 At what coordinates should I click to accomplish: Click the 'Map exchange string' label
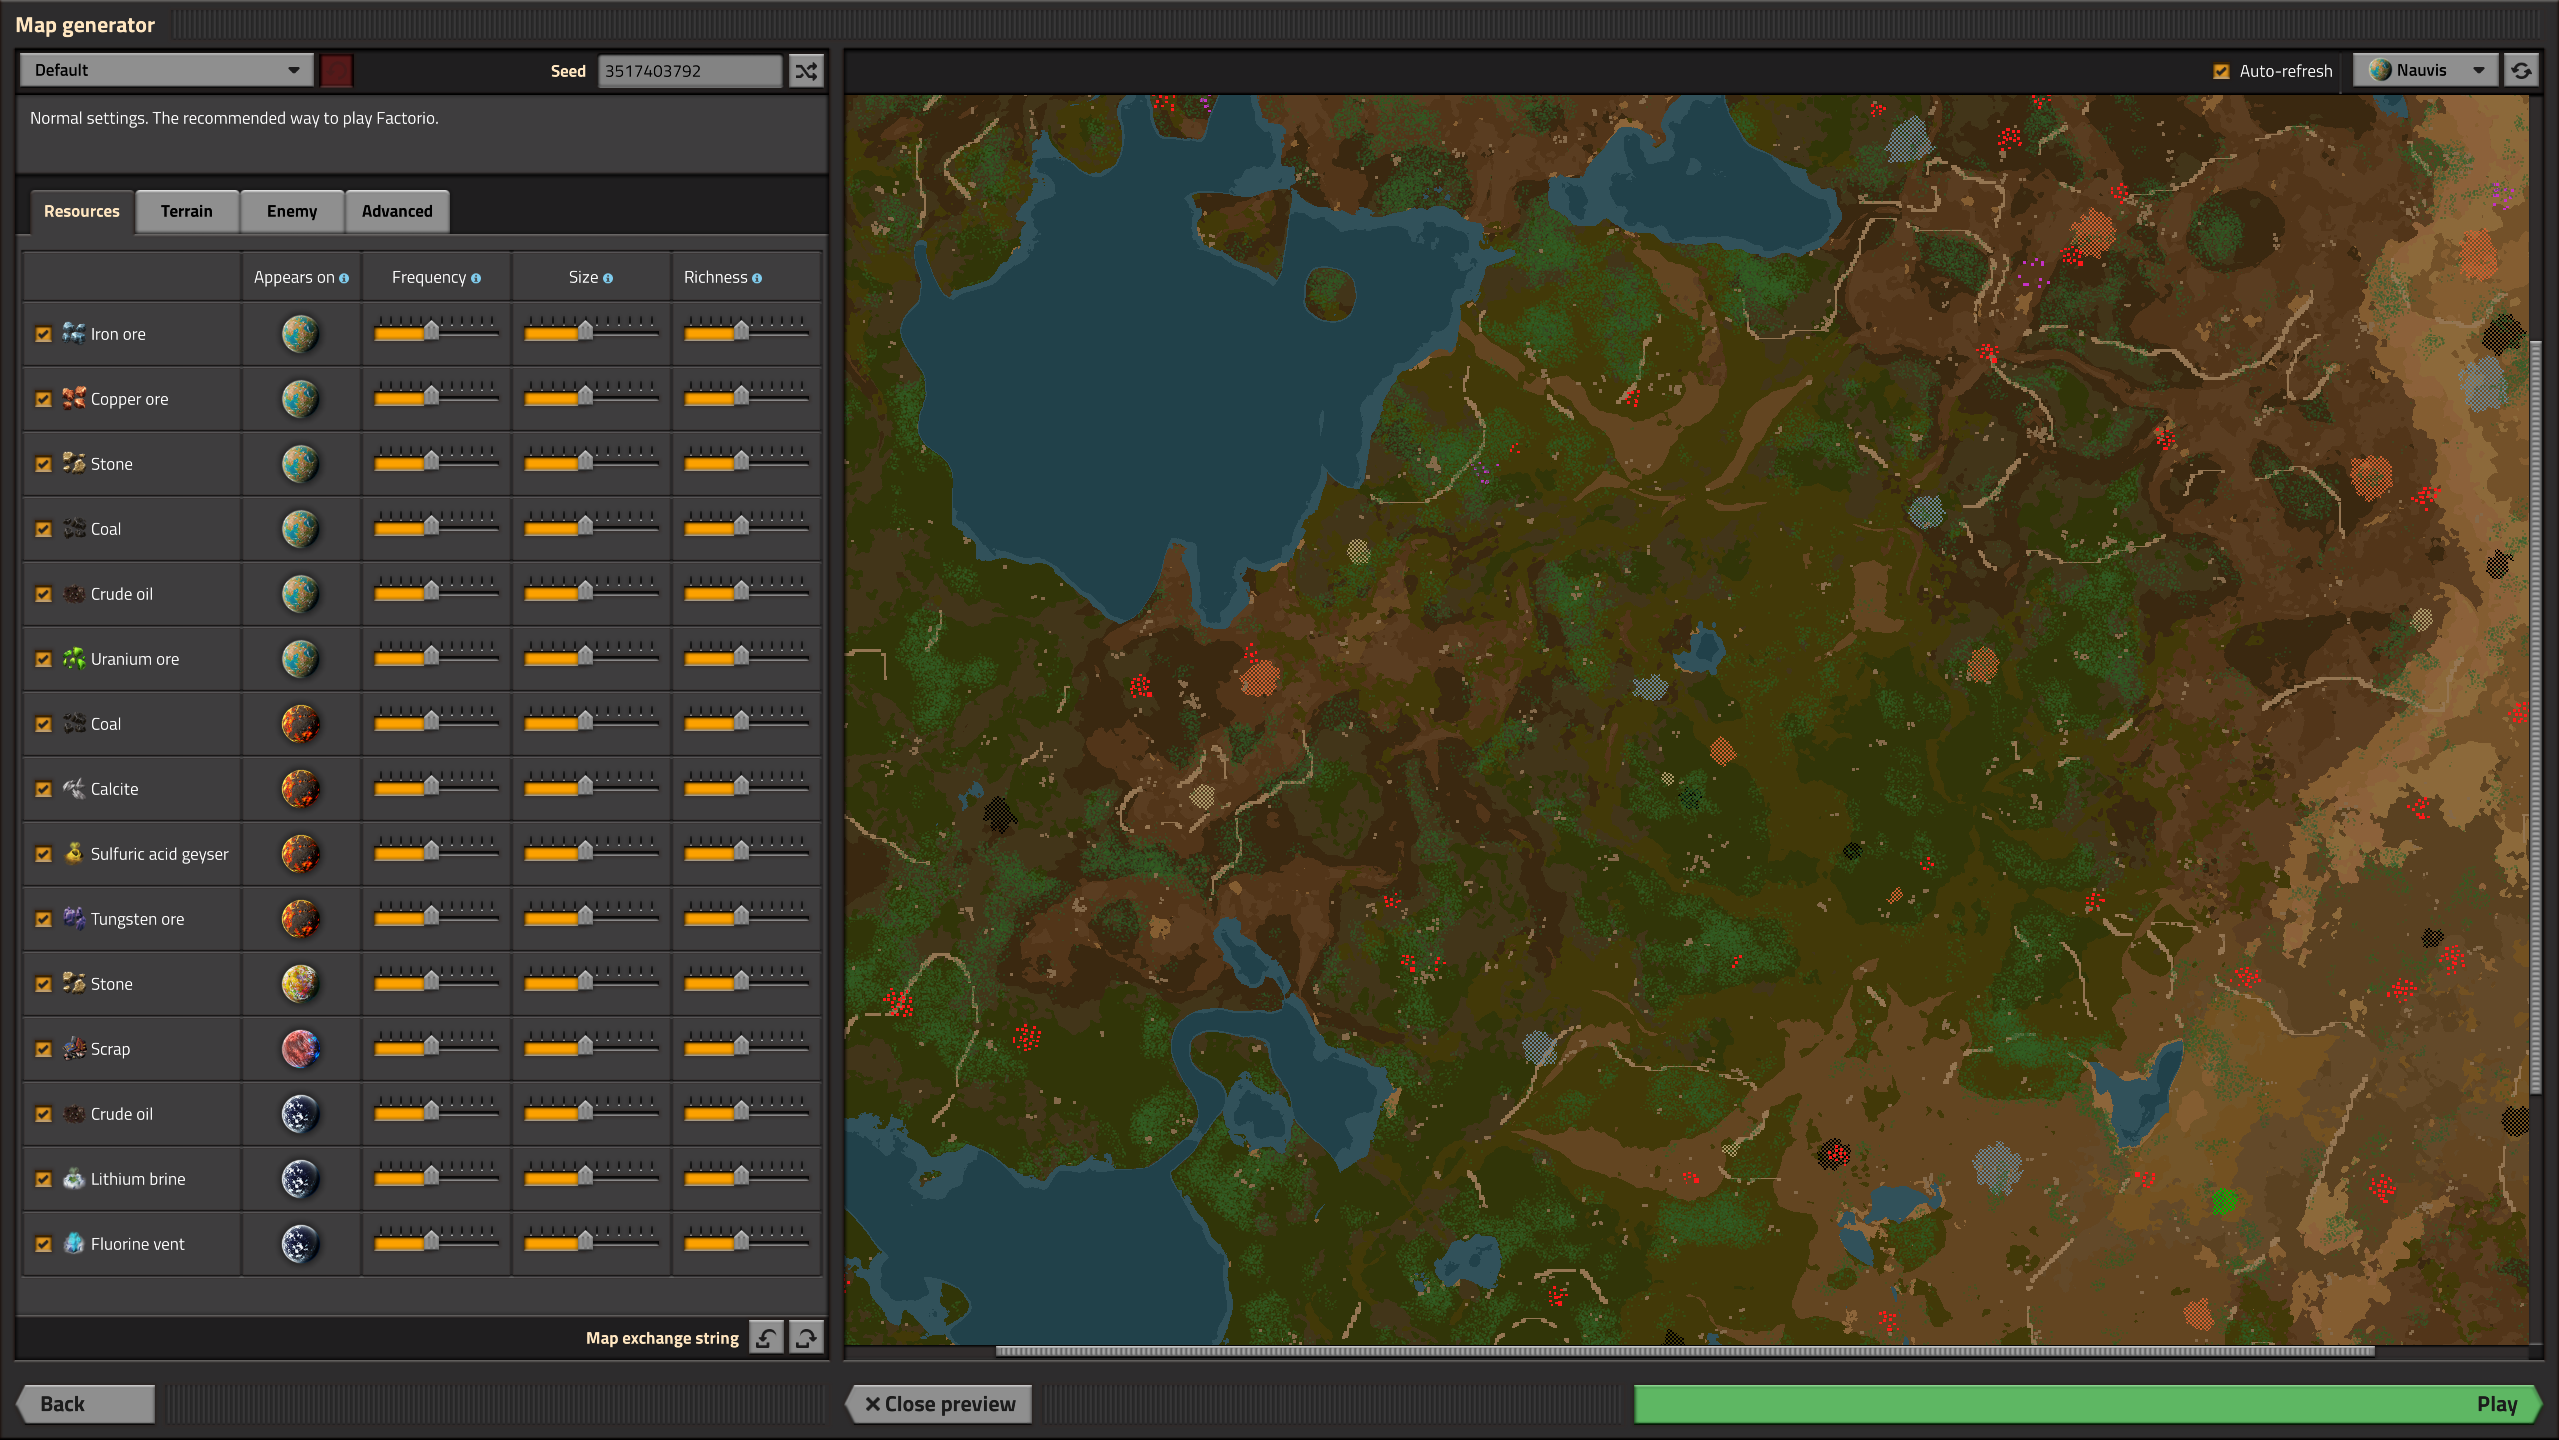tap(662, 1338)
